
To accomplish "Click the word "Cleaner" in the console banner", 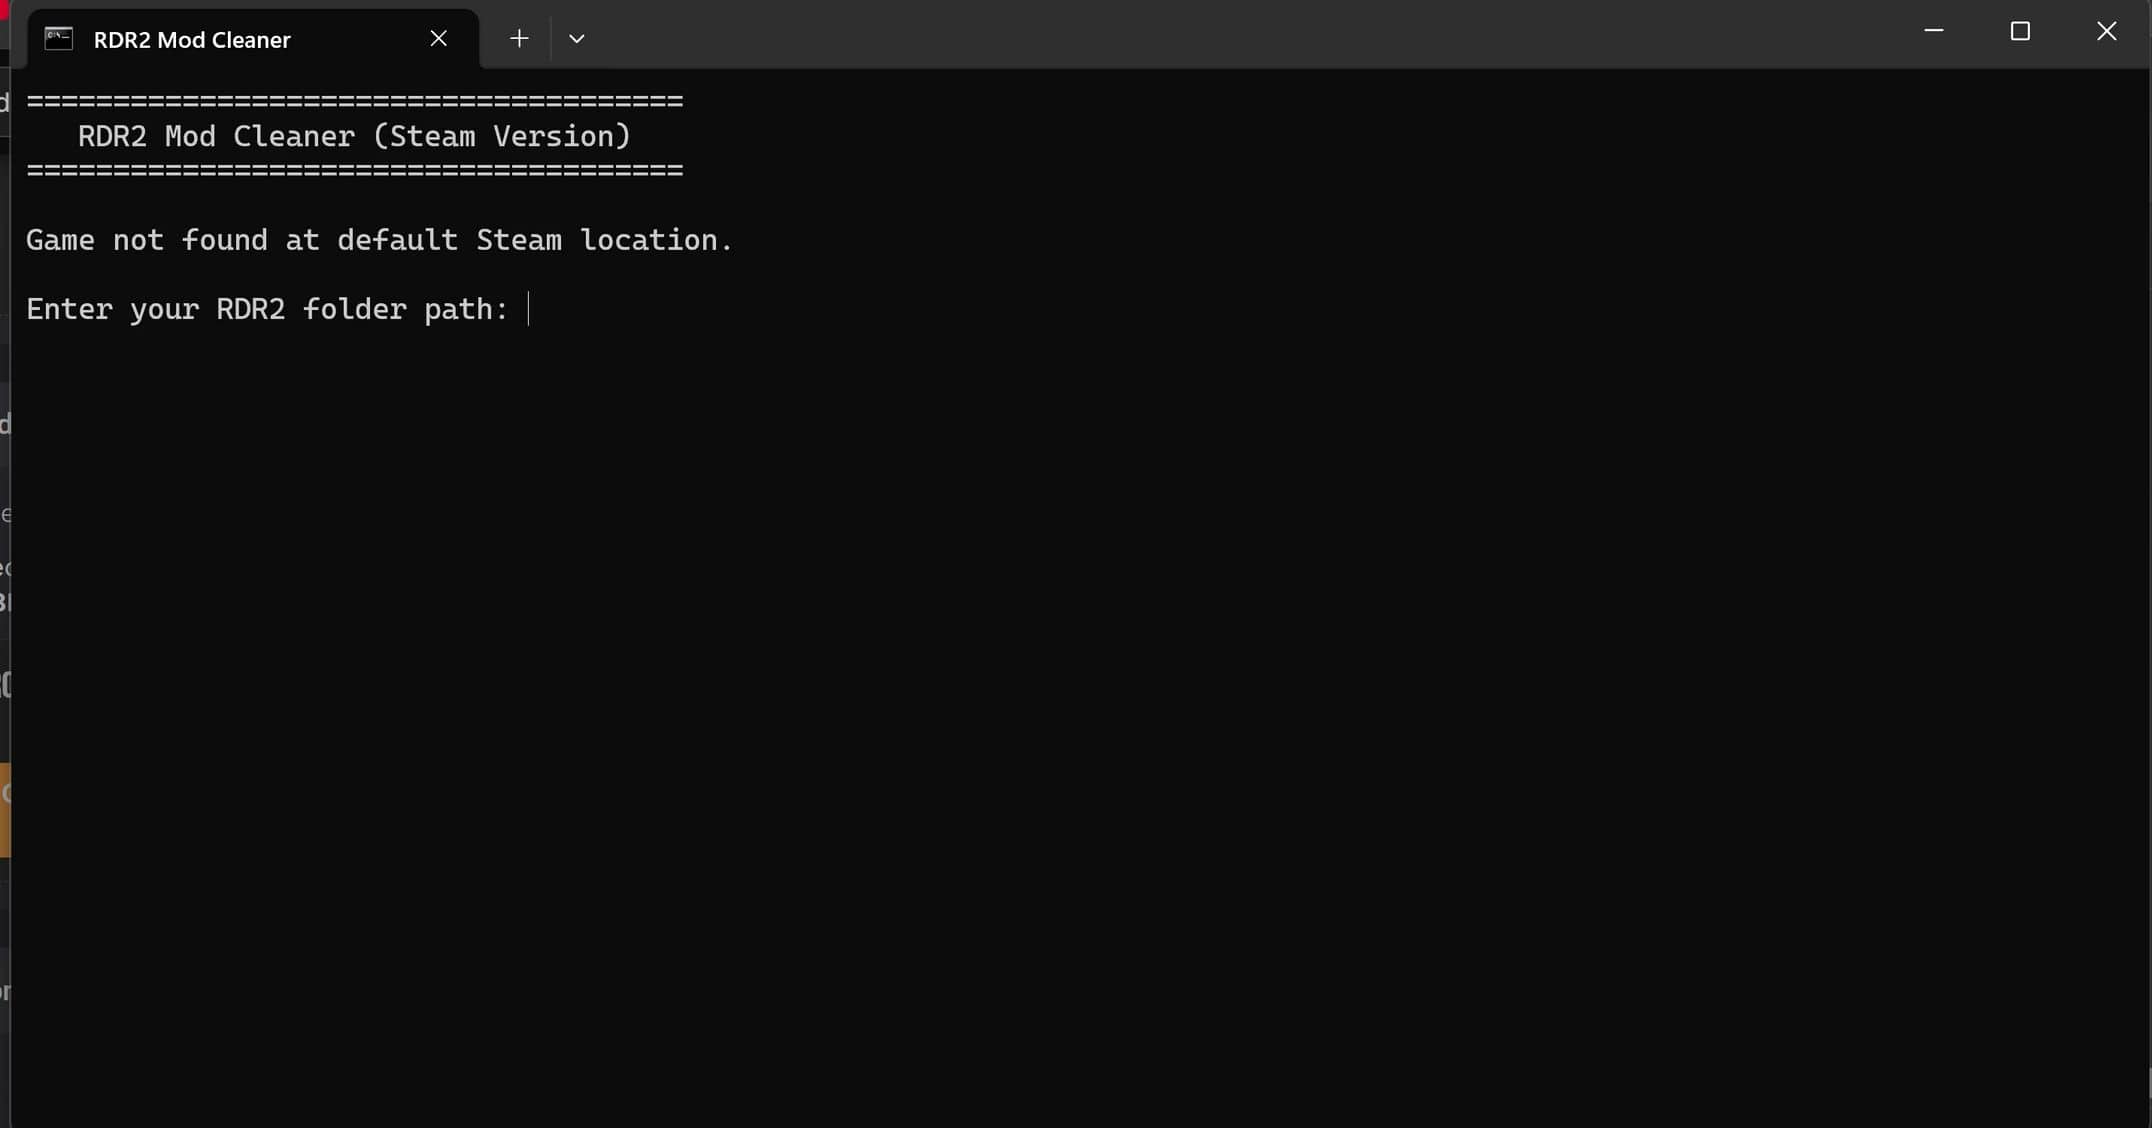I will point(294,136).
